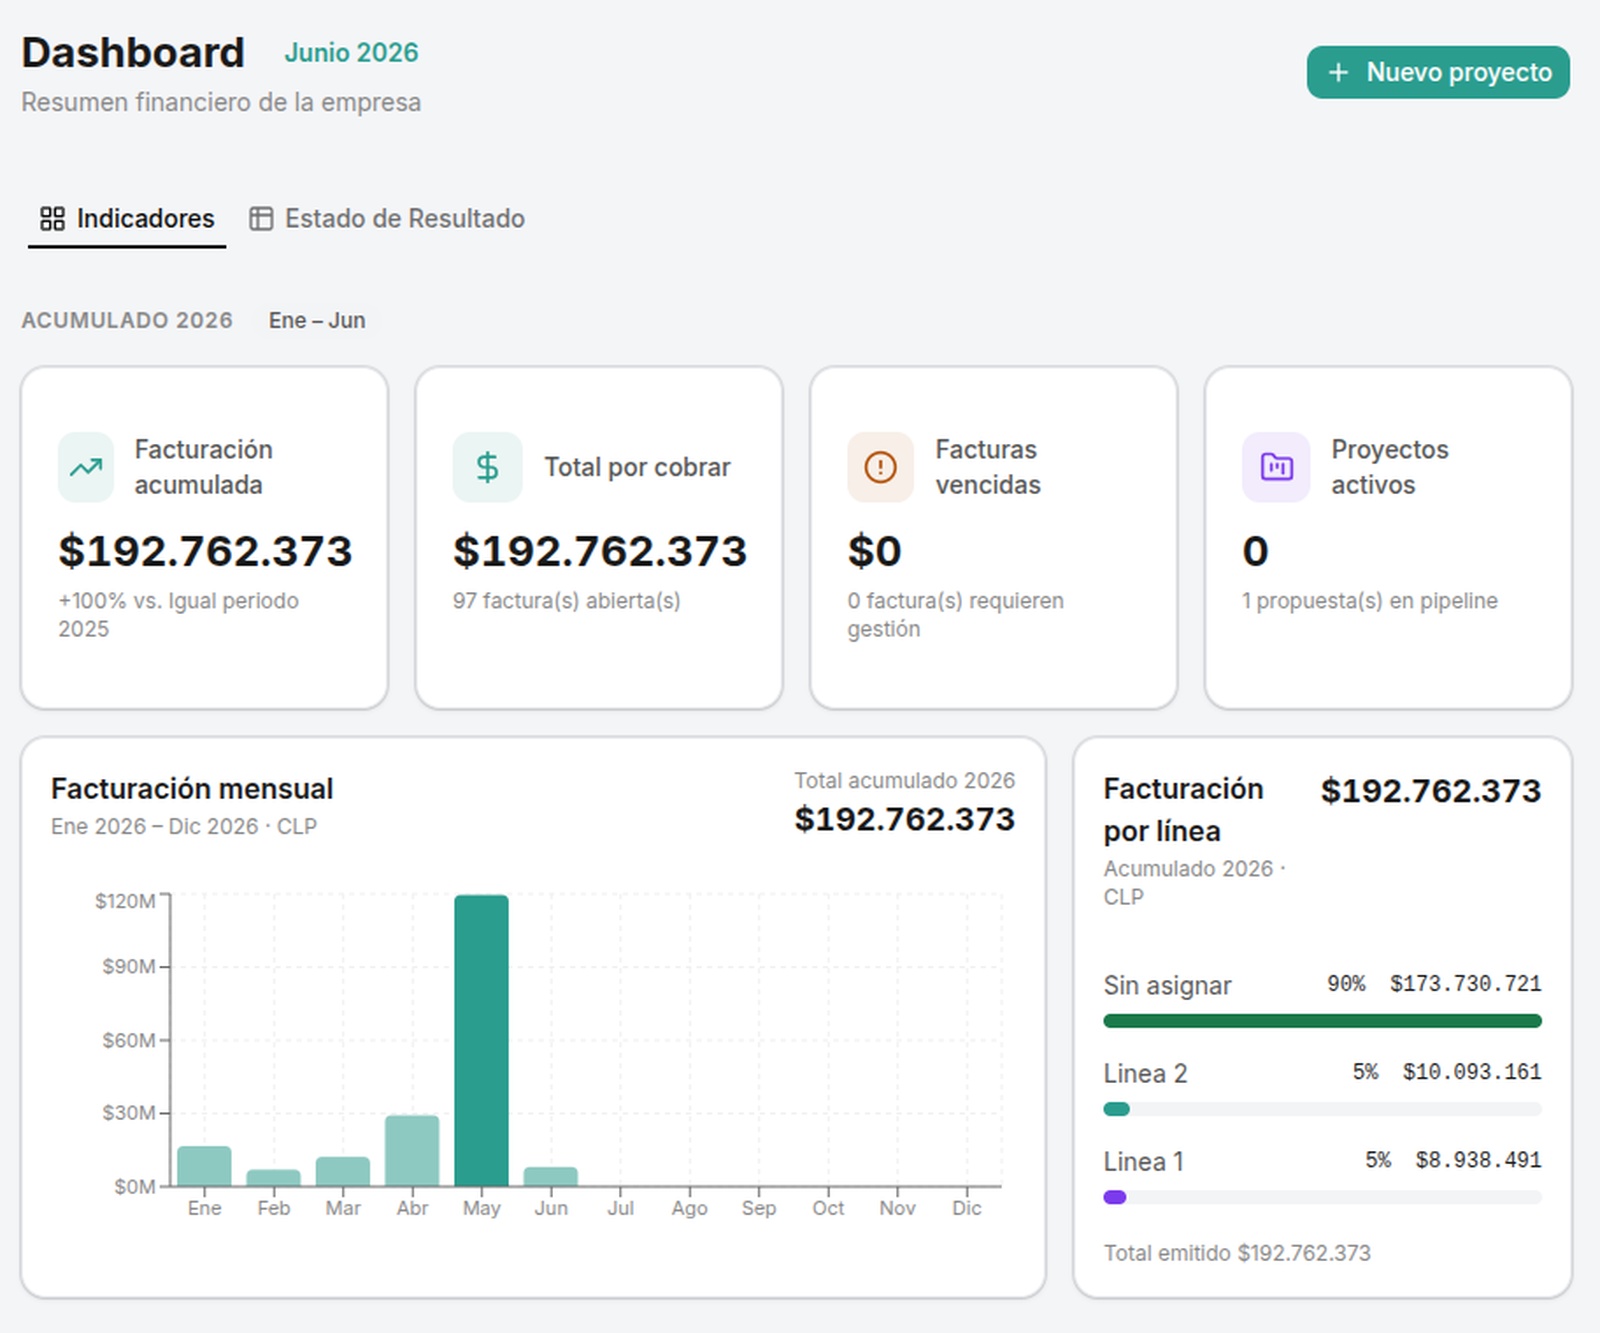The image size is (1600, 1333).
Task: Click the Proyectos activos folder icon
Action: click(1276, 467)
